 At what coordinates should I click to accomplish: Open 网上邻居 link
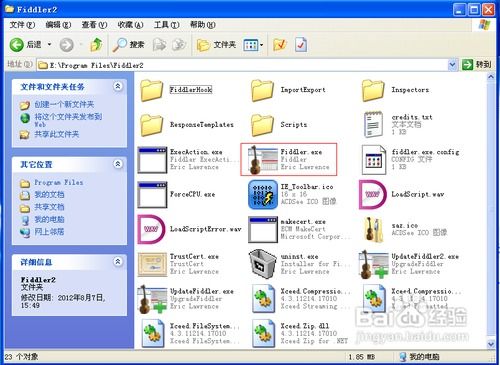49,232
